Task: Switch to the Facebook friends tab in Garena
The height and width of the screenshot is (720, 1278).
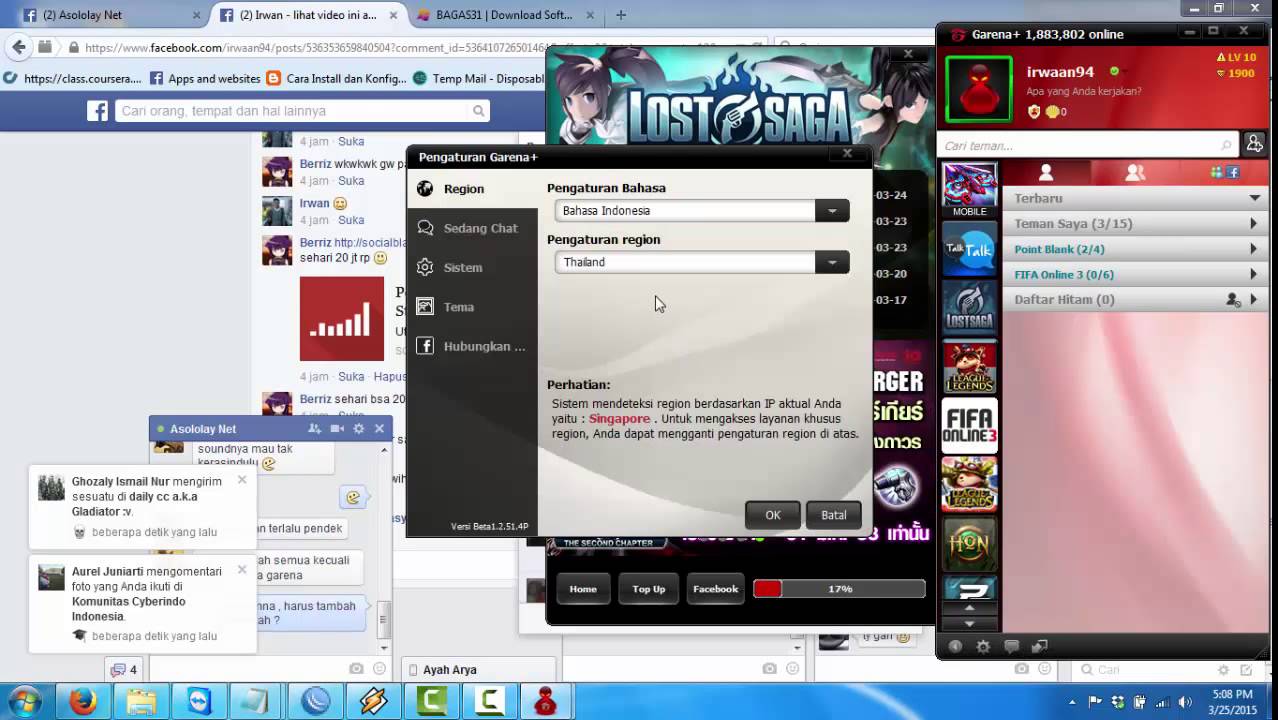Action: pos(1224,173)
